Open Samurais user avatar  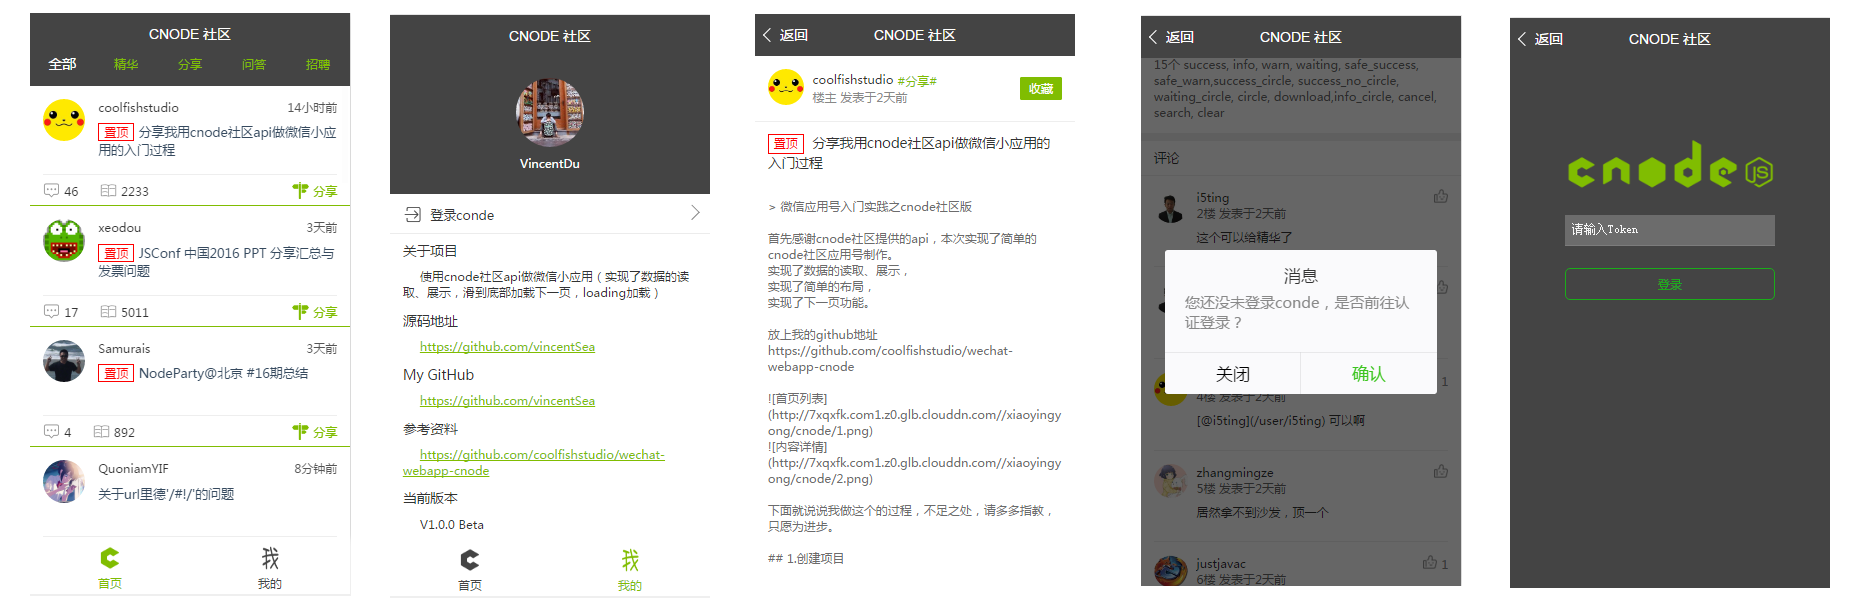pos(64,361)
